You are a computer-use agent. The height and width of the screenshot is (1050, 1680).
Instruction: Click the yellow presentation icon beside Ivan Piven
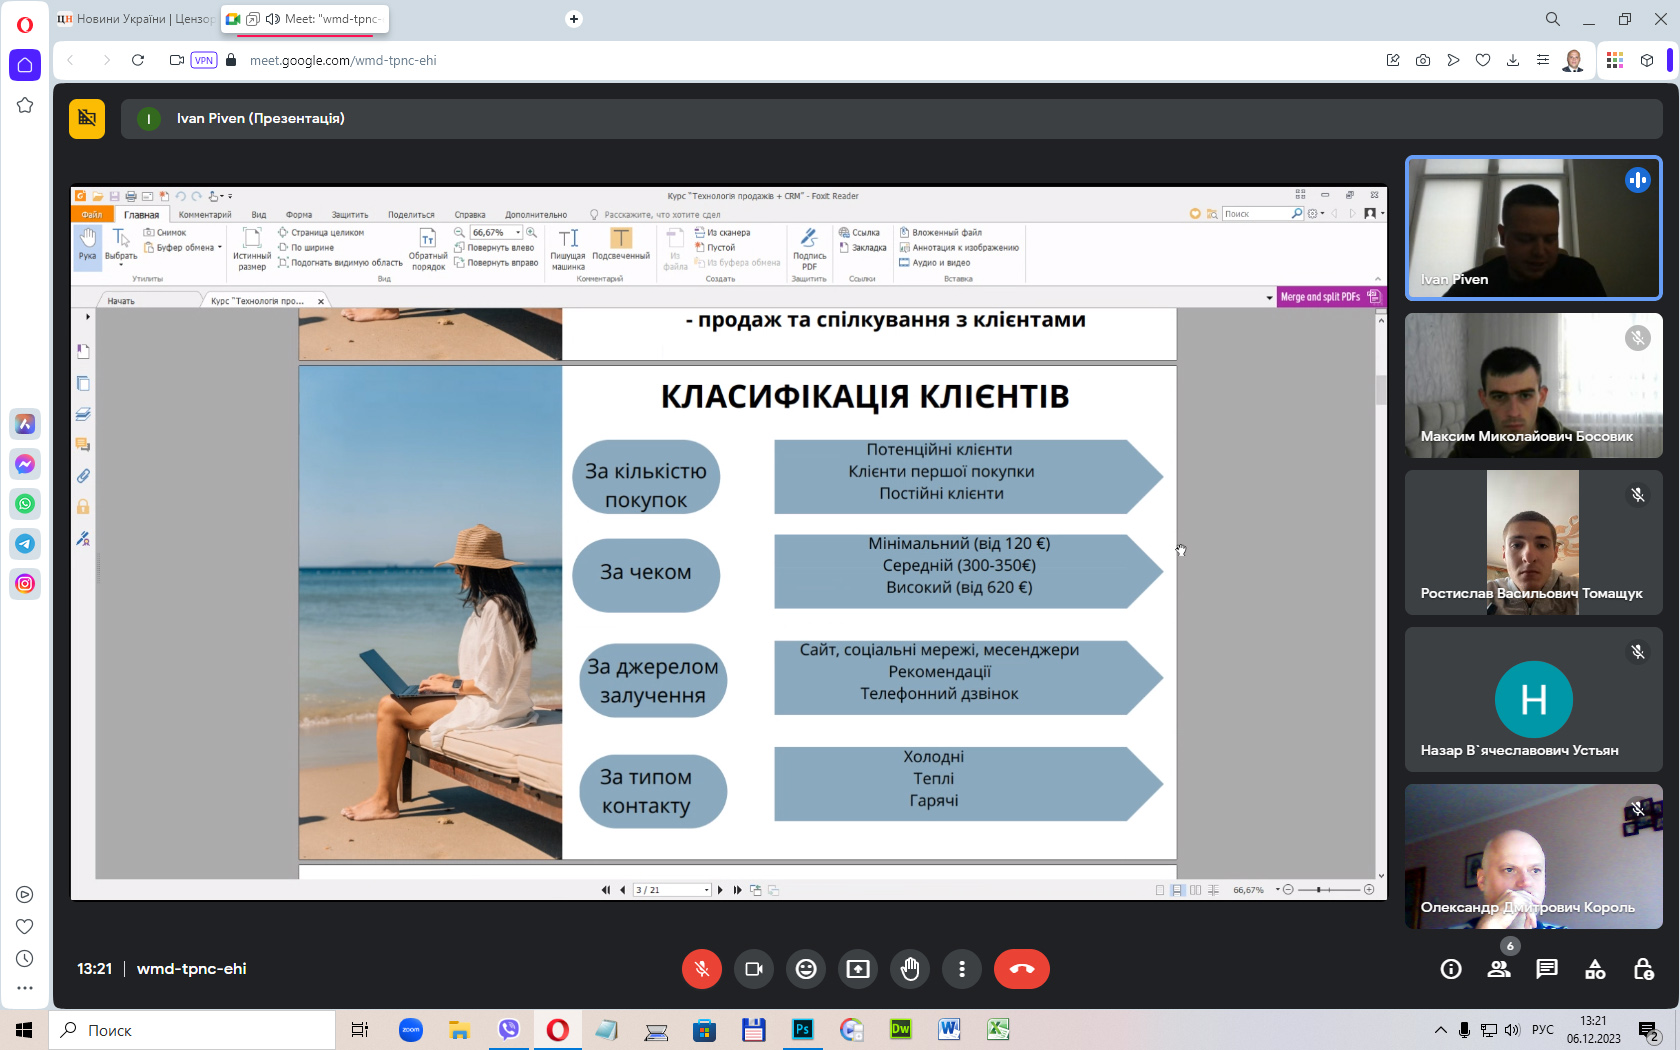coord(87,119)
